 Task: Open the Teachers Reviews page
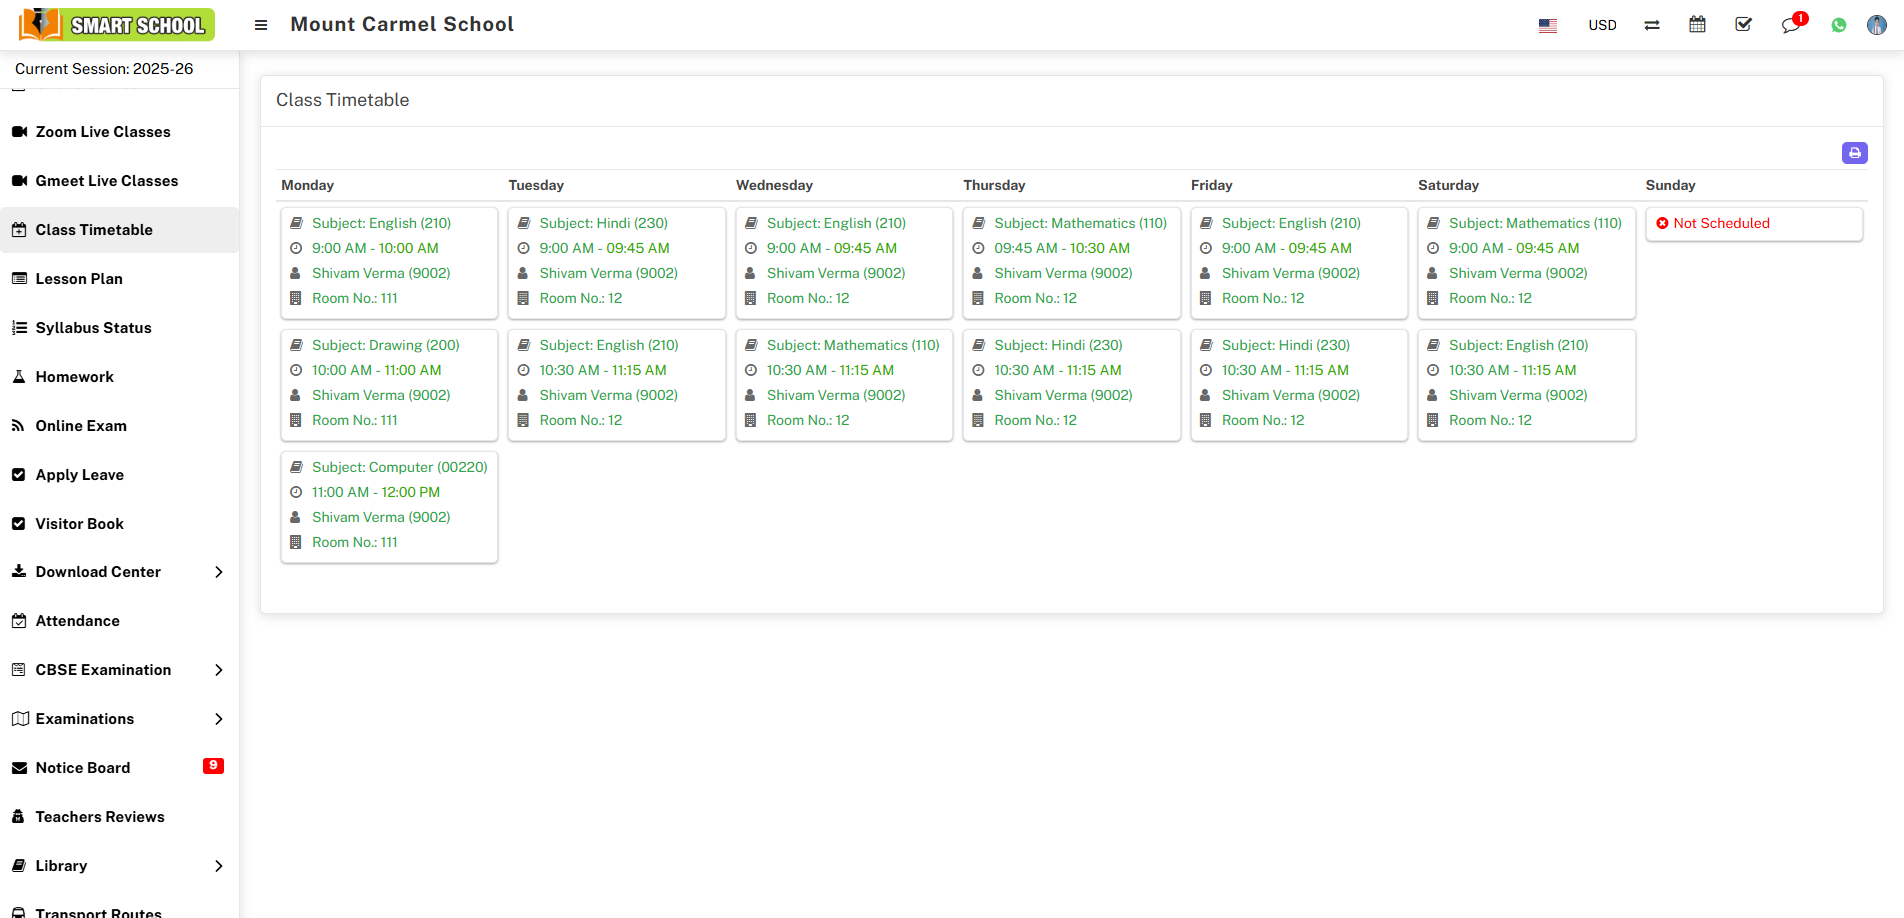point(100,816)
